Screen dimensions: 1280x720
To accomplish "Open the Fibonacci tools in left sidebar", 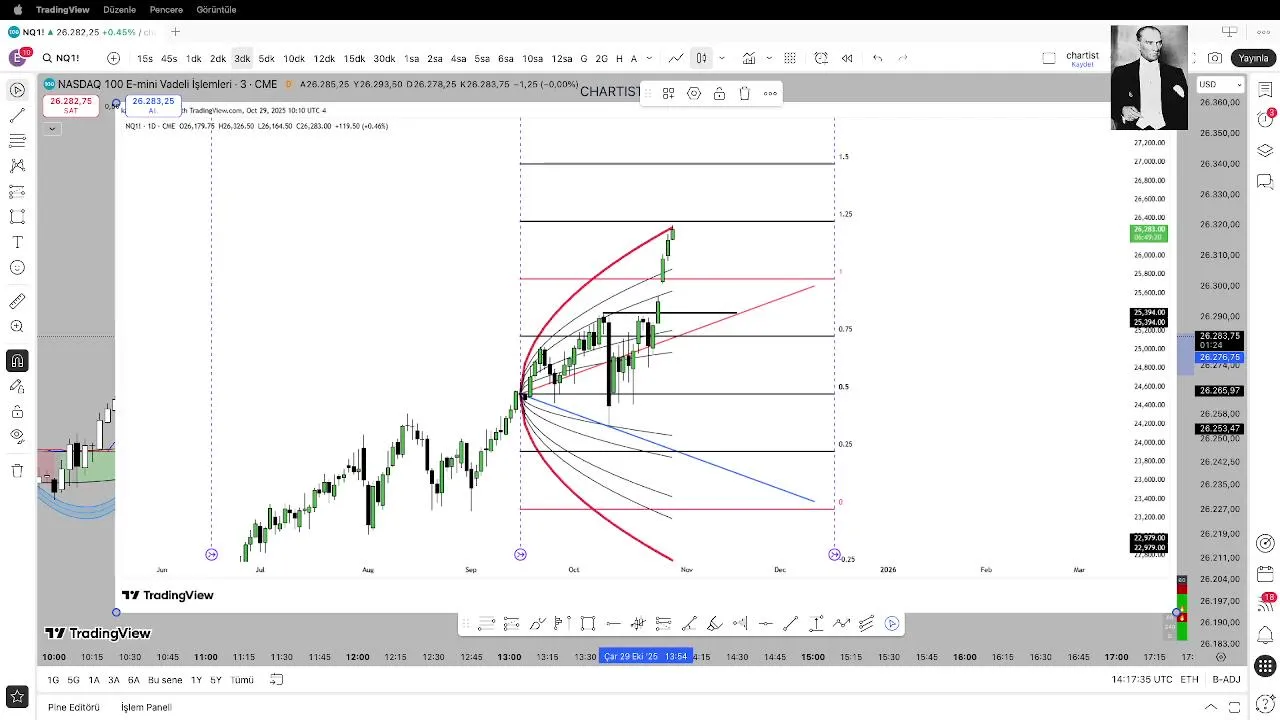I will point(17,141).
